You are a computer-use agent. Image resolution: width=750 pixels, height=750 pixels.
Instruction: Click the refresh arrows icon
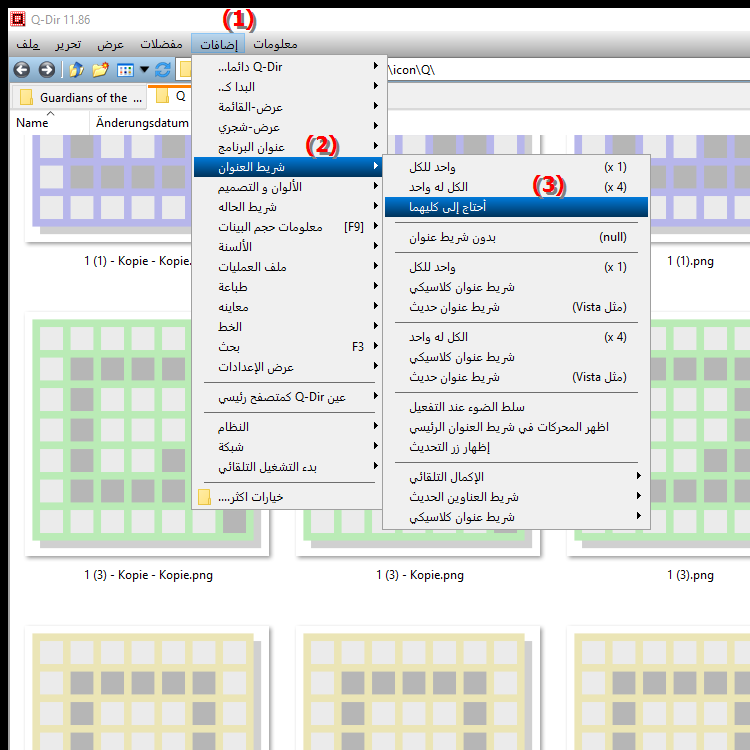pyautogui.click(x=163, y=70)
